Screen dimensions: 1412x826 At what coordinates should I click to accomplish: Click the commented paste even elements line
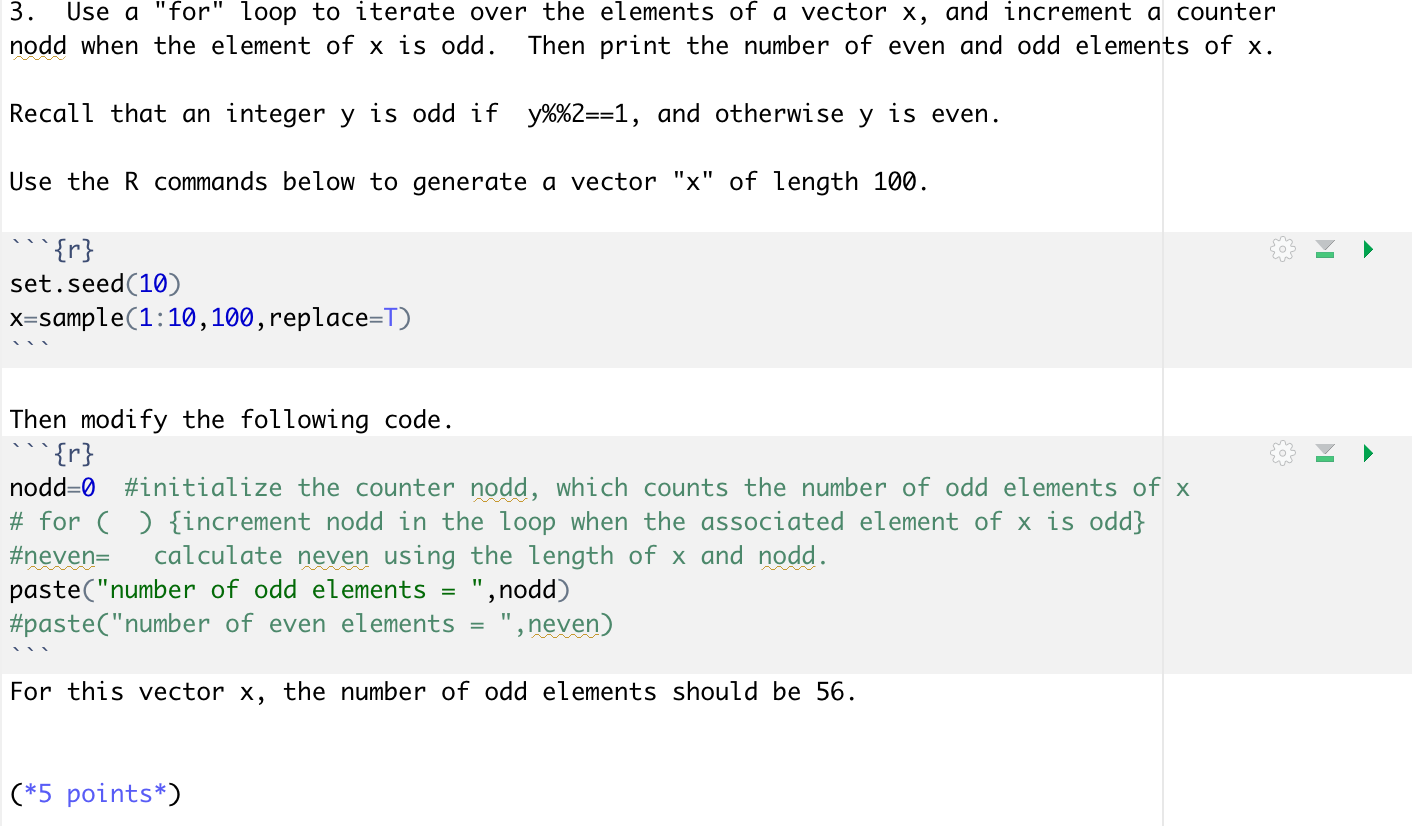click(x=310, y=623)
